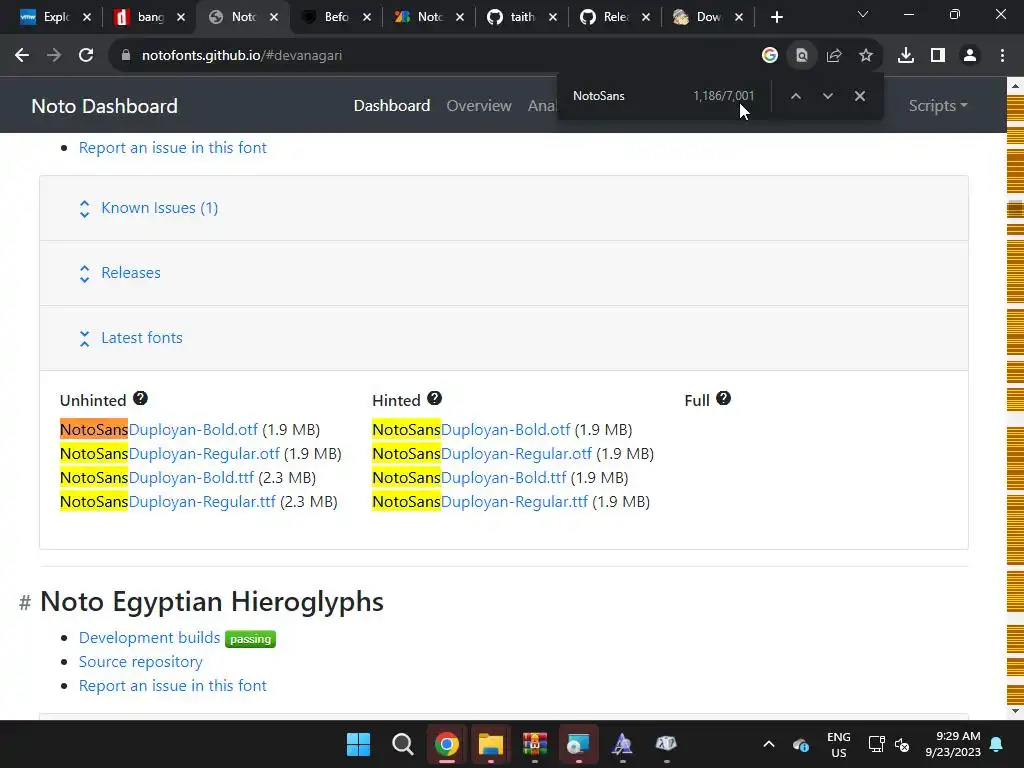This screenshot has height=768, width=1024.
Task: Bookmark this tab with star icon
Action: 866,56
